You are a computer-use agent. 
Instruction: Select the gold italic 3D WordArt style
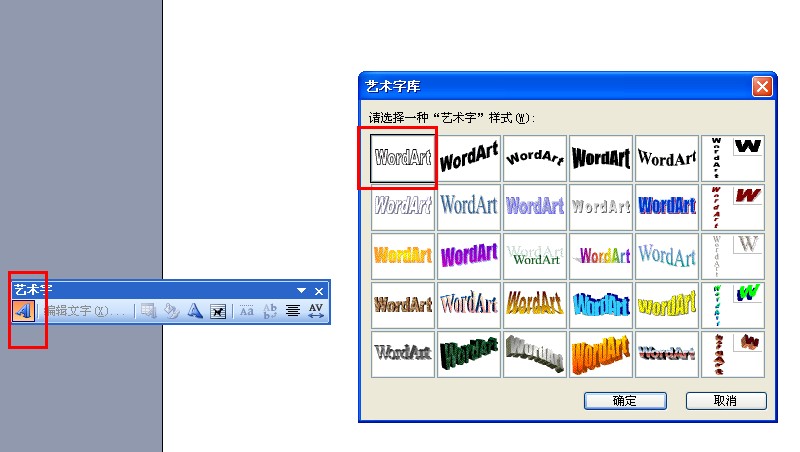pos(535,305)
